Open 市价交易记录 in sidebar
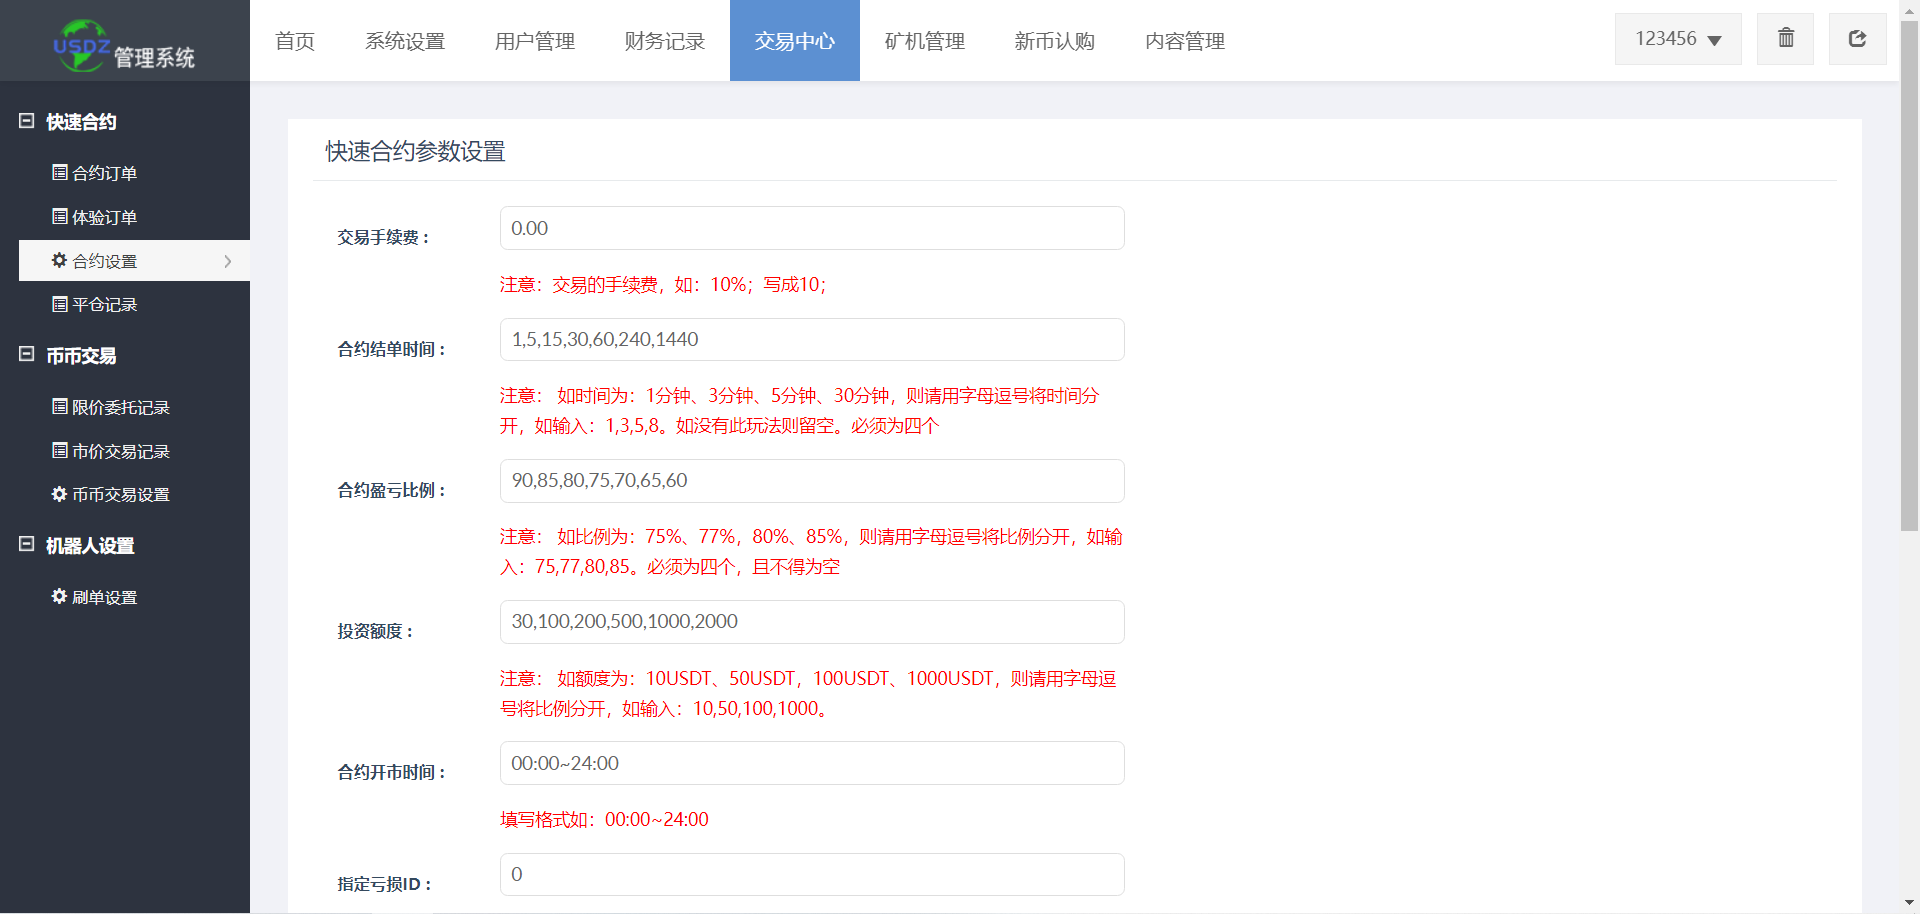The width and height of the screenshot is (1920, 914). 120,451
